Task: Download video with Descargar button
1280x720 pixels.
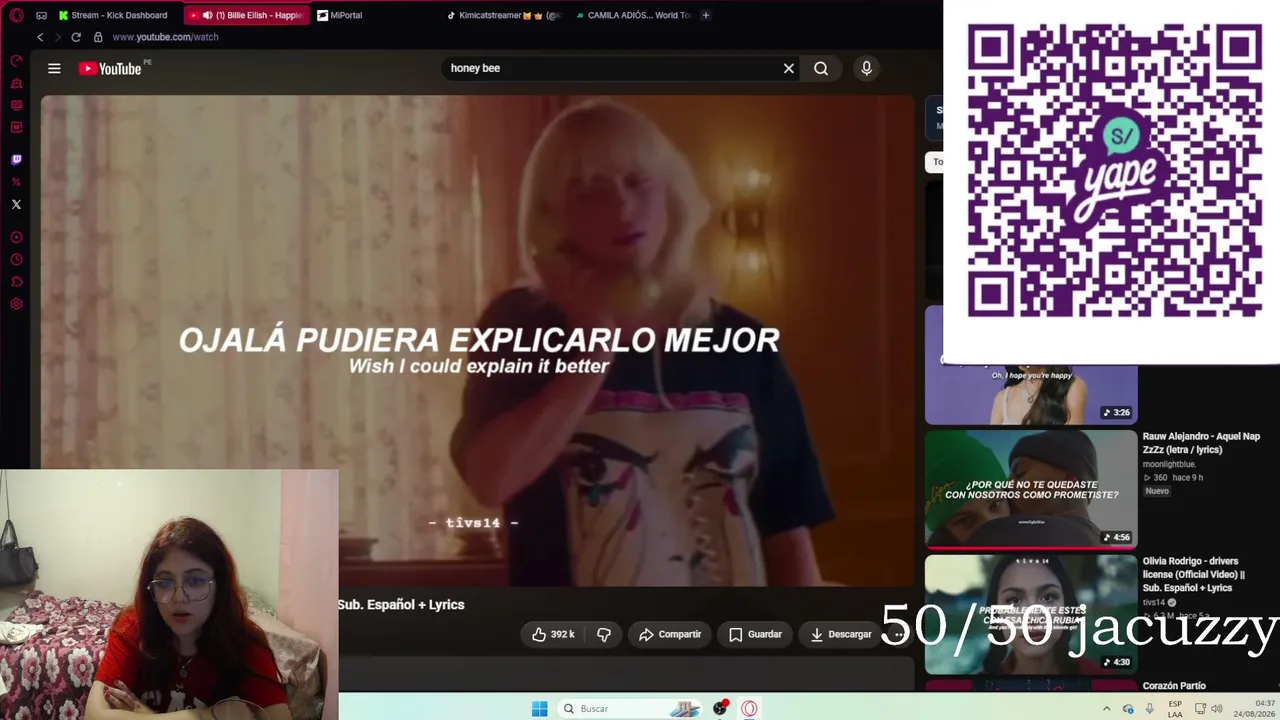Action: coord(840,634)
